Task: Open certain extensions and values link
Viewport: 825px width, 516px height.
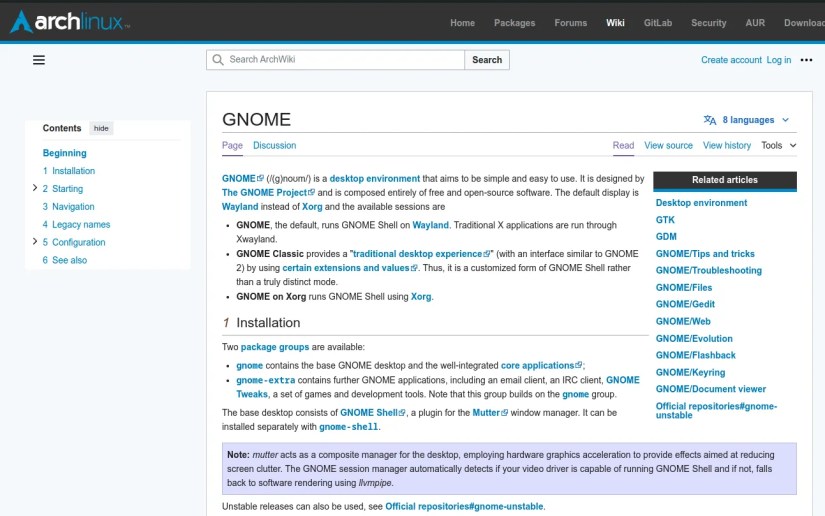Action: pyautogui.click(x=350, y=268)
